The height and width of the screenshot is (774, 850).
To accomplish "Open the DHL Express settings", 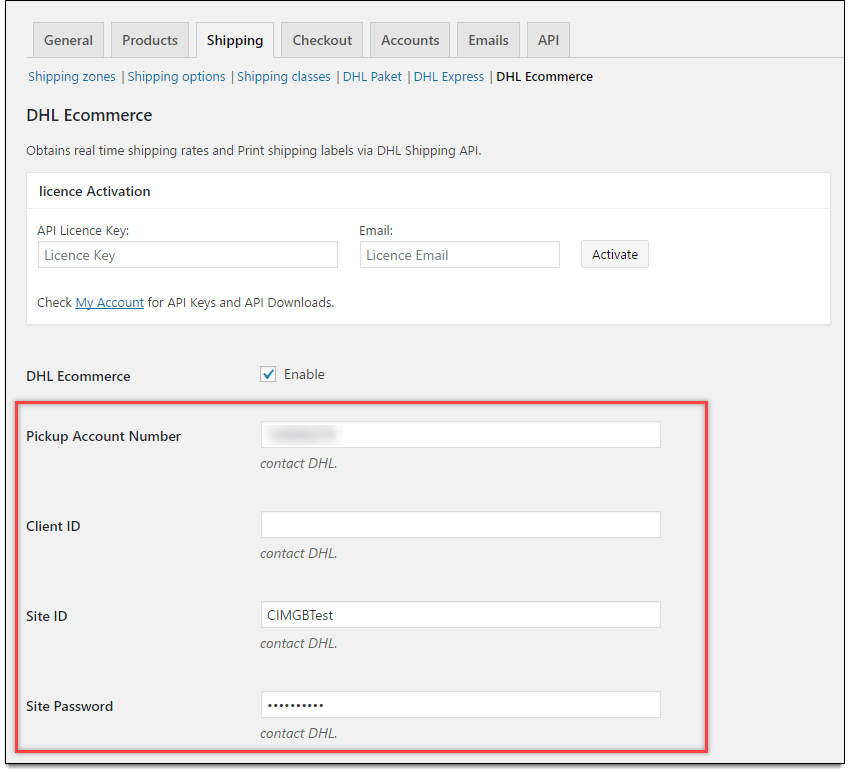I will point(448,76).
